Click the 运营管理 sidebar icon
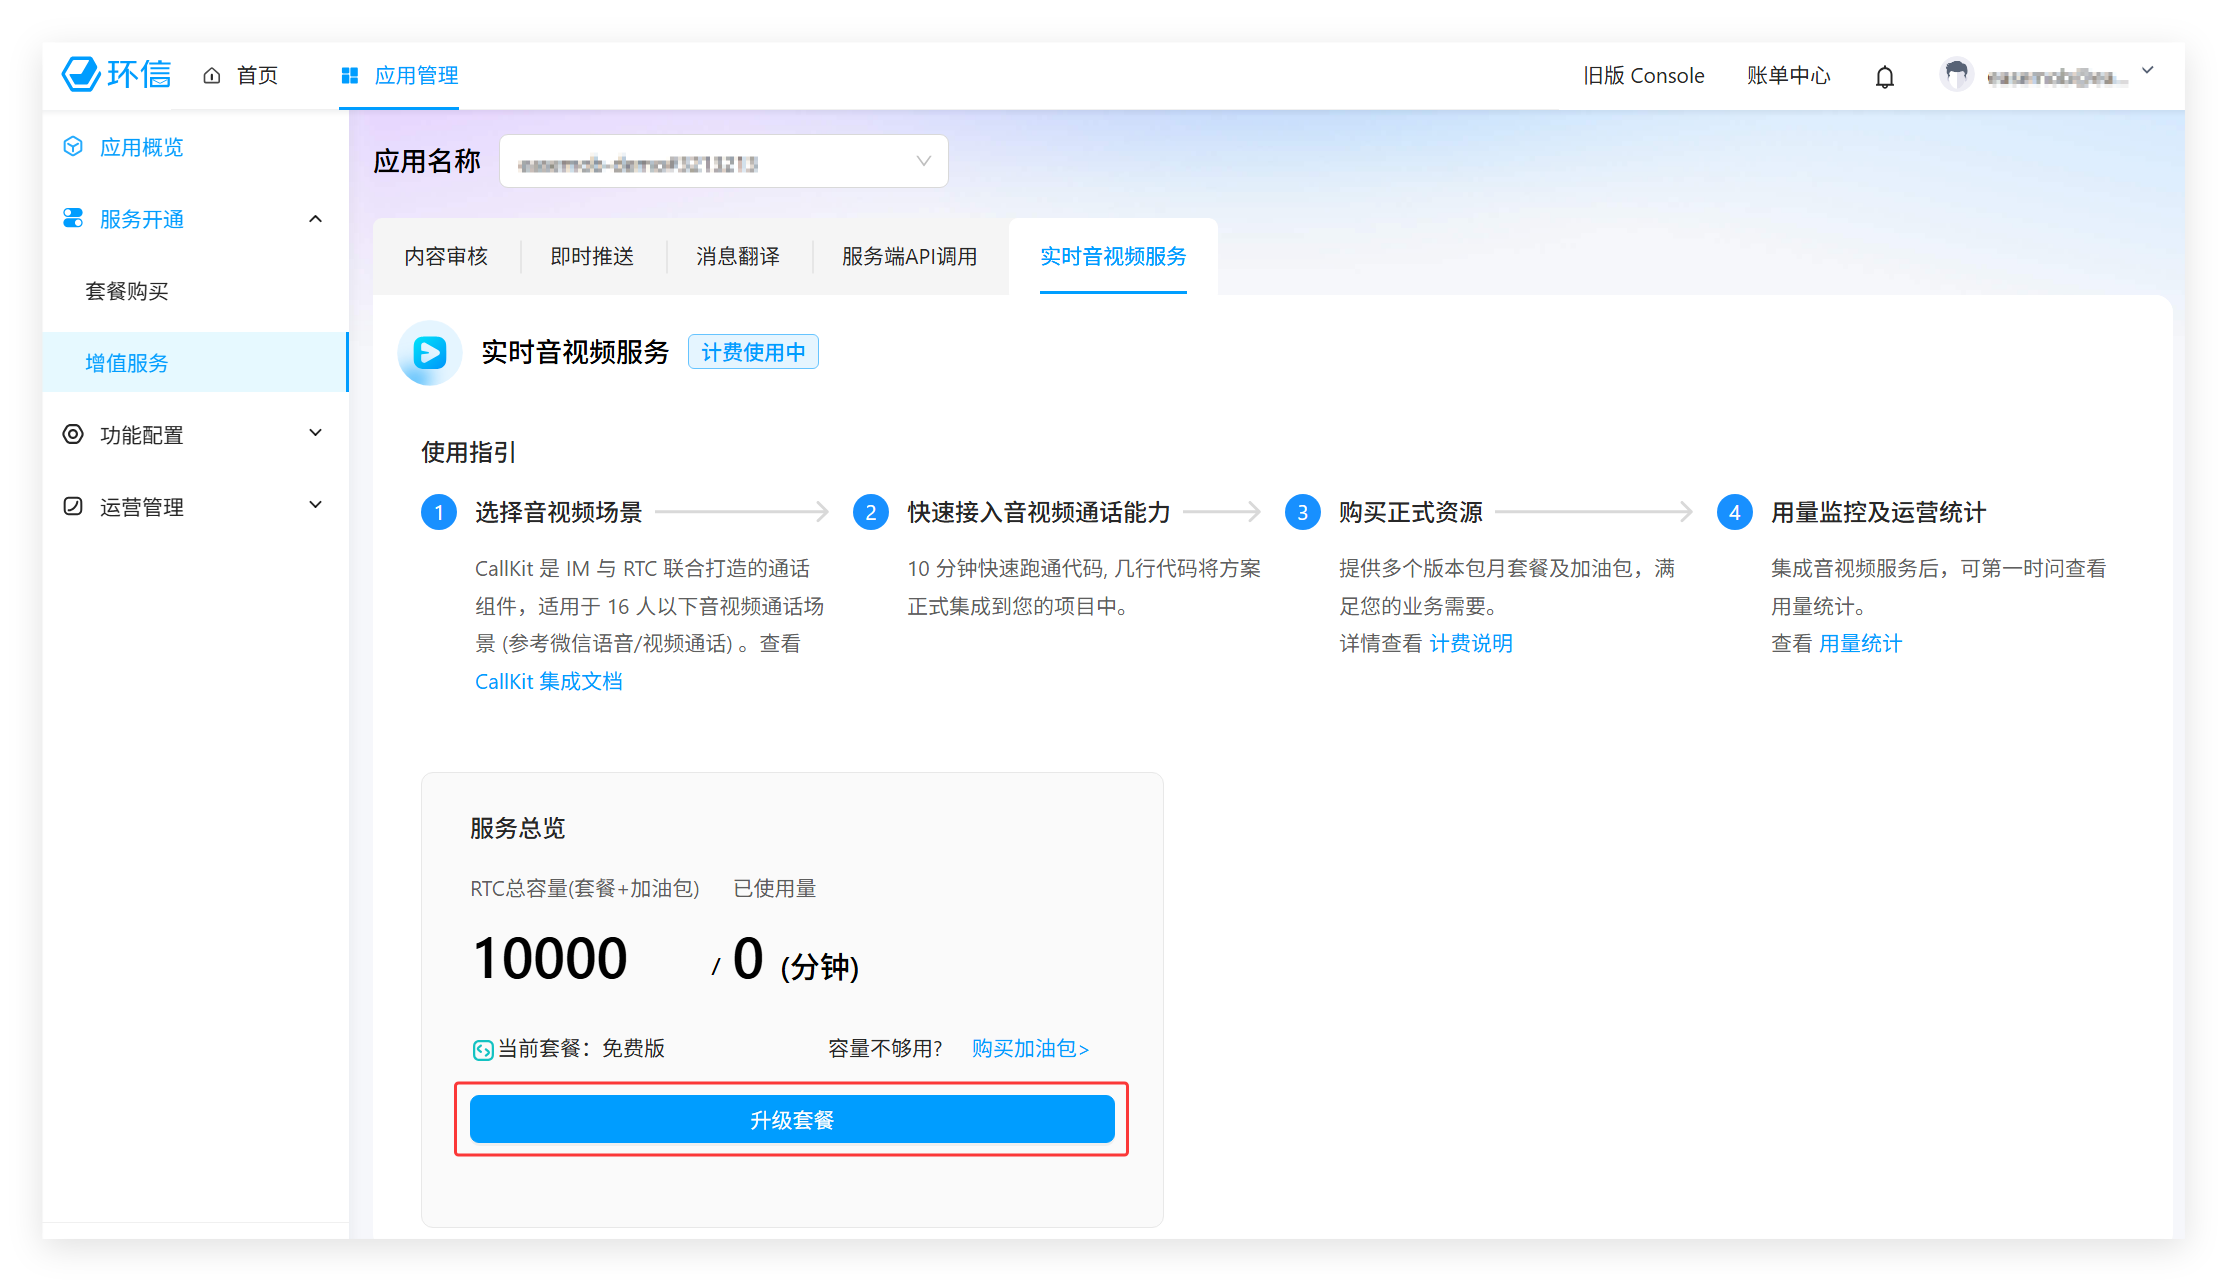Screen dimensions: 2227x1281 point(73,507)
